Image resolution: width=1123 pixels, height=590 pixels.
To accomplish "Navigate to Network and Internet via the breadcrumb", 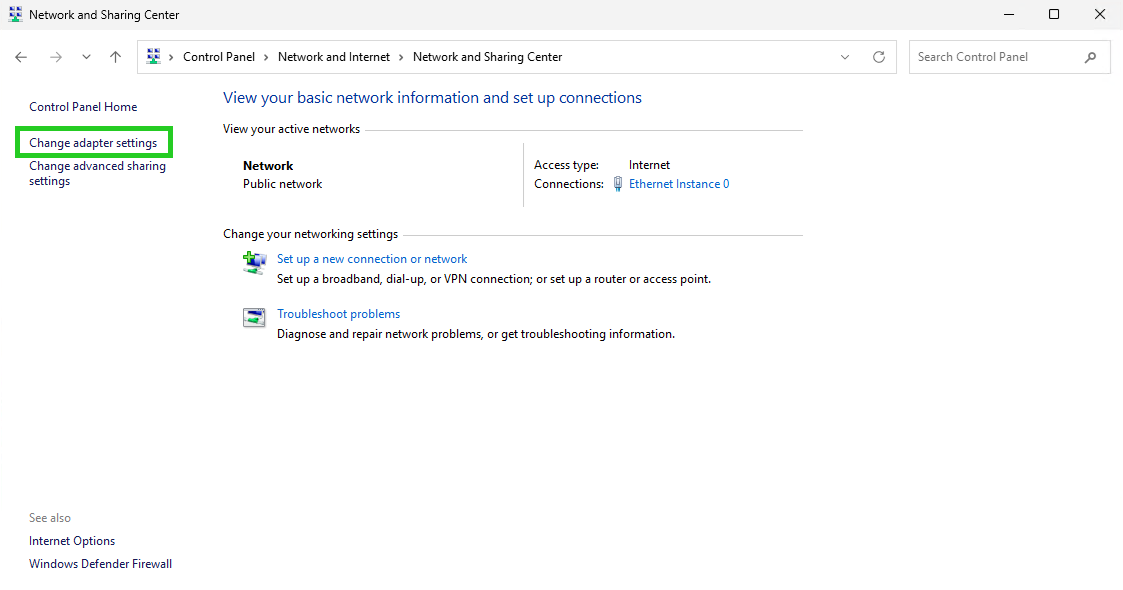I will click(333, 57).
